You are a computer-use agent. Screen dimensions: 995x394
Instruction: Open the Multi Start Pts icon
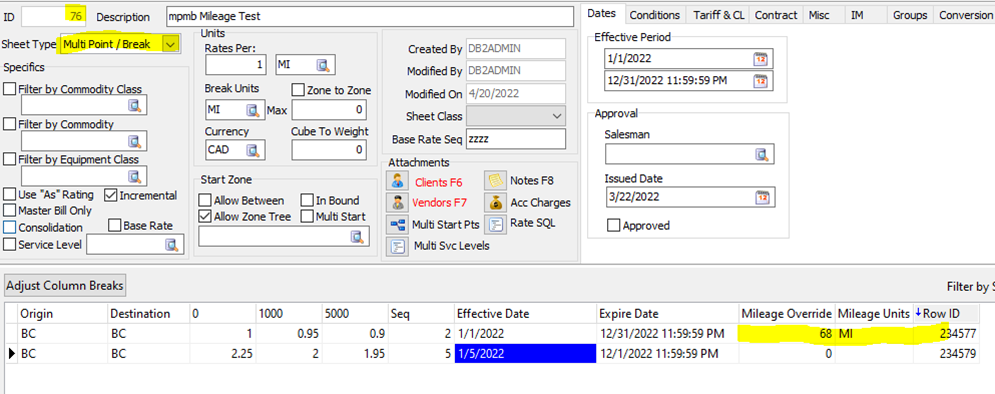(x=398, y=225)
